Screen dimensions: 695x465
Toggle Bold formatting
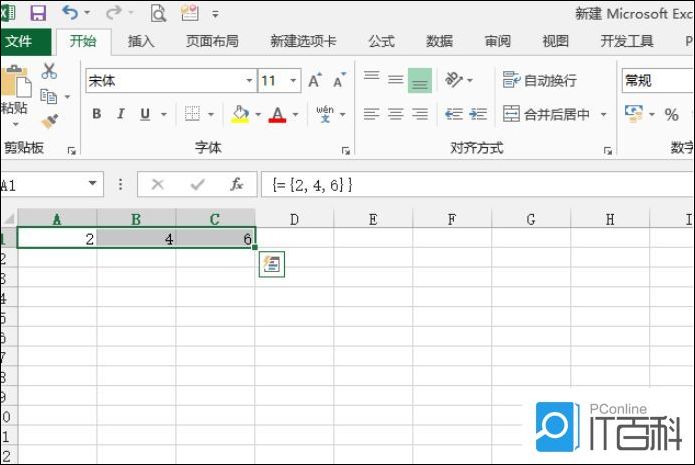pos(97,114)
